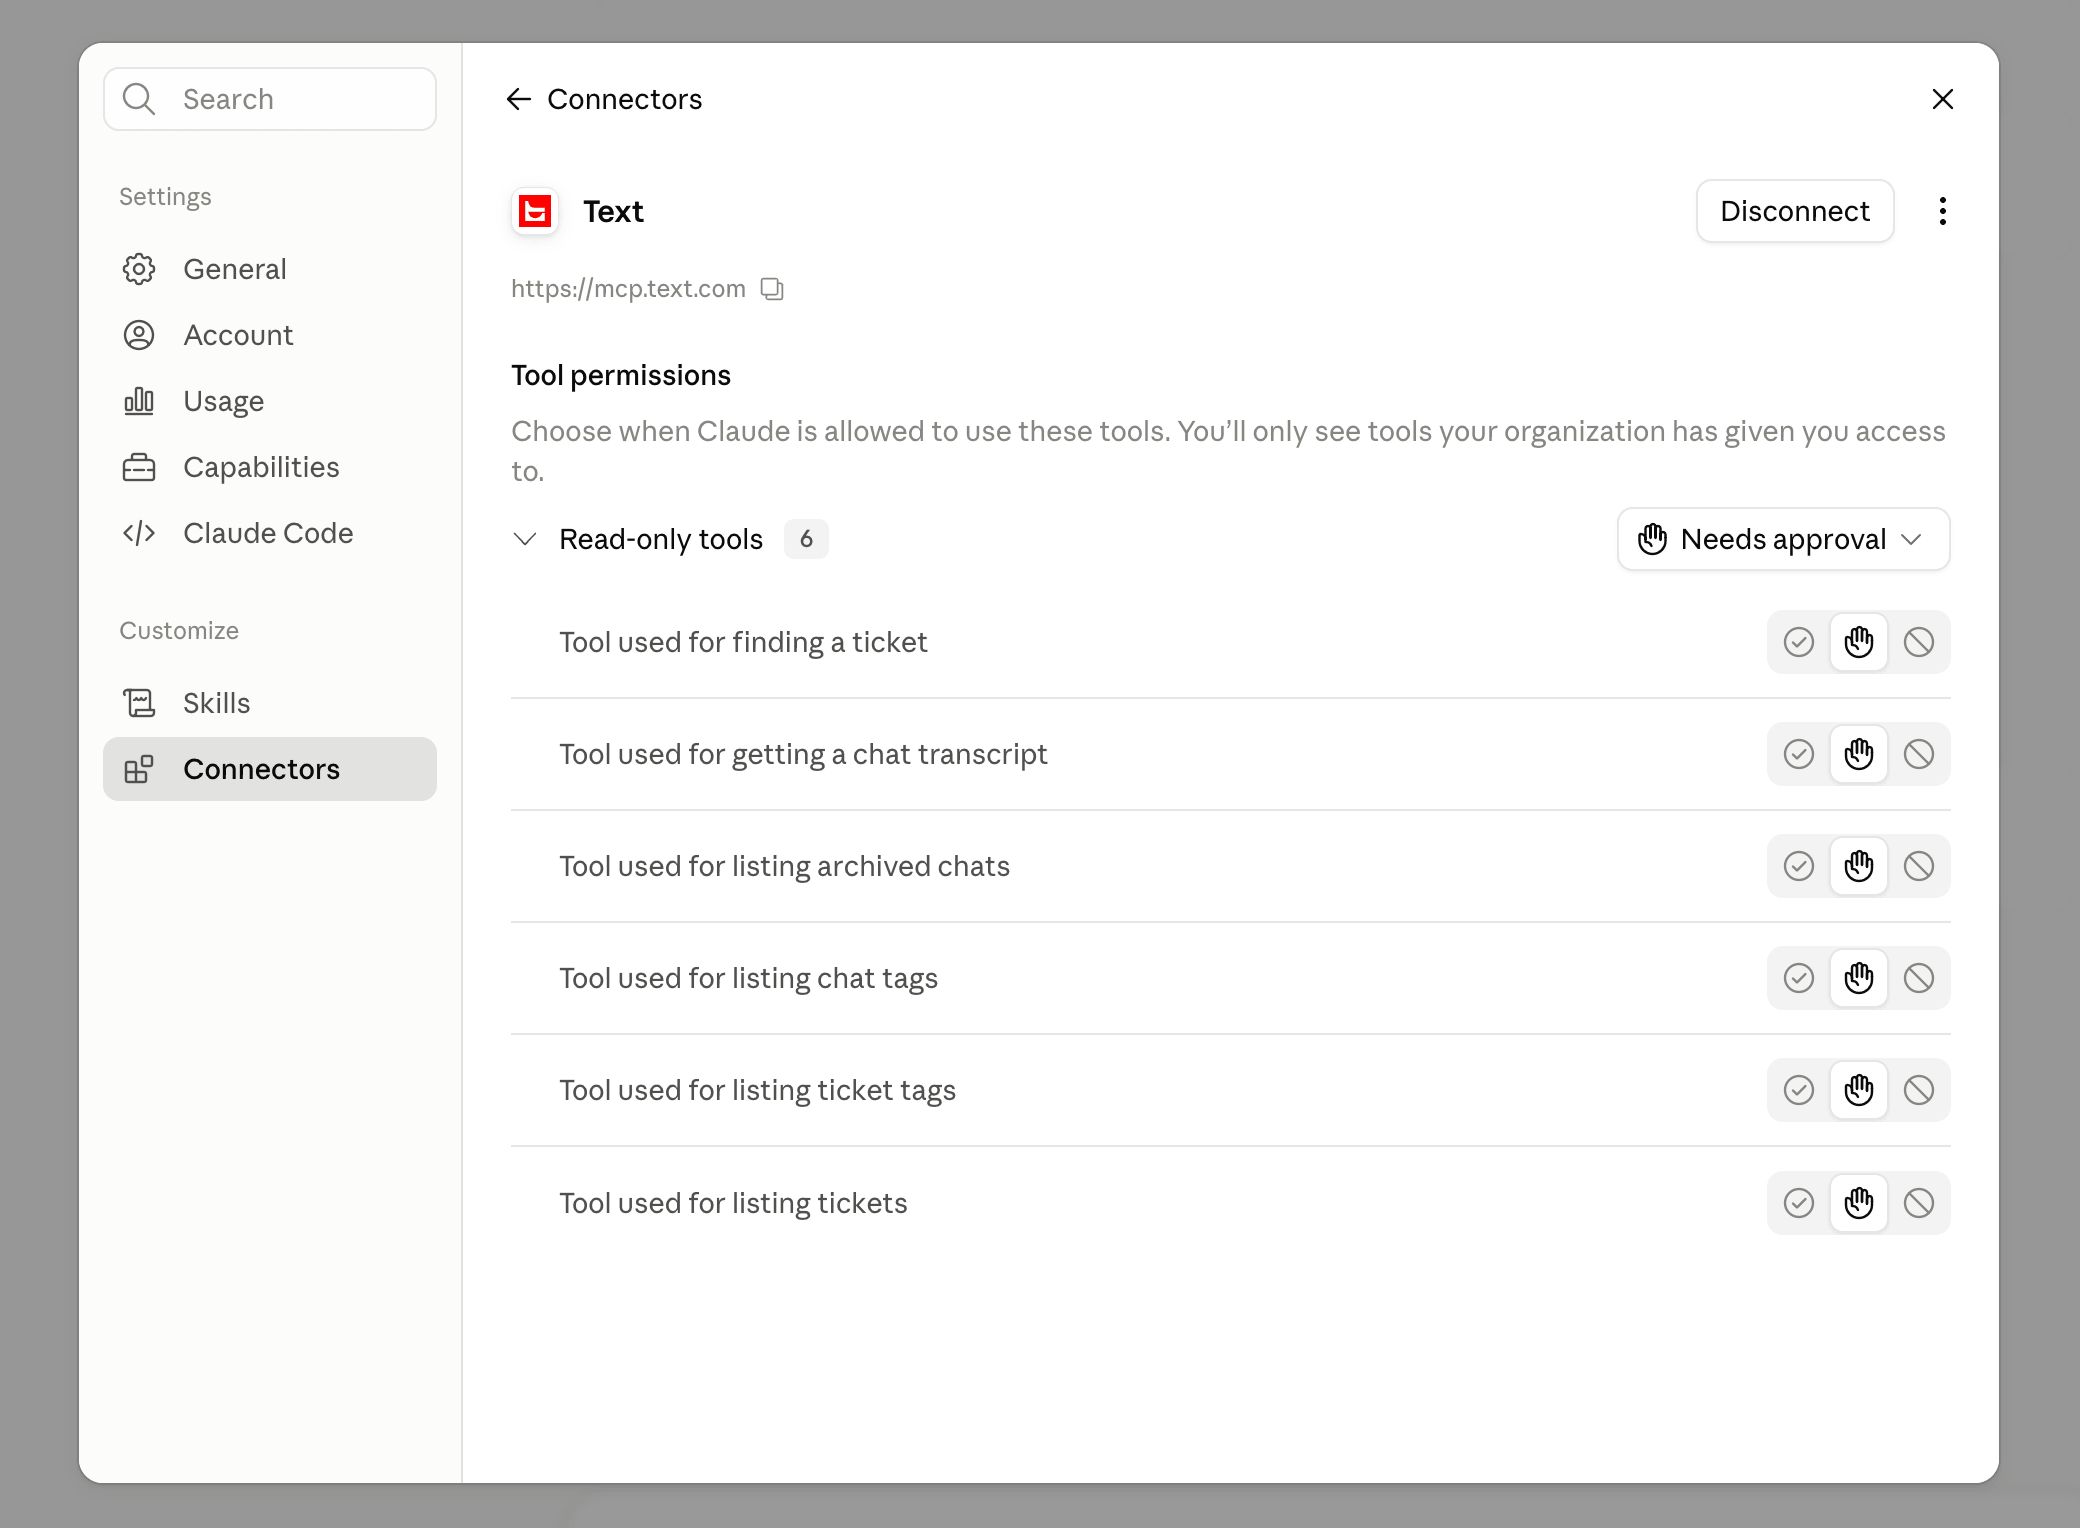Select Connectors in the sidebar

click(x=270, y=769)
